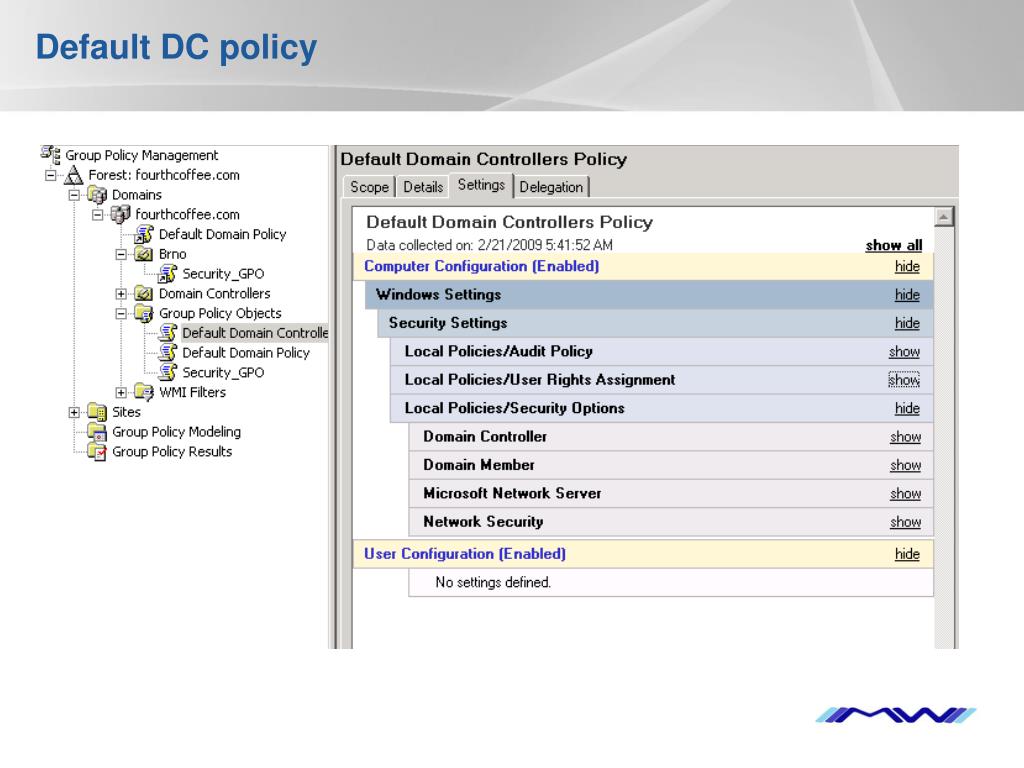Show the Domain Member settings
The height and width of the screenshot is (768, 1024).
click(x=905, y=465)
